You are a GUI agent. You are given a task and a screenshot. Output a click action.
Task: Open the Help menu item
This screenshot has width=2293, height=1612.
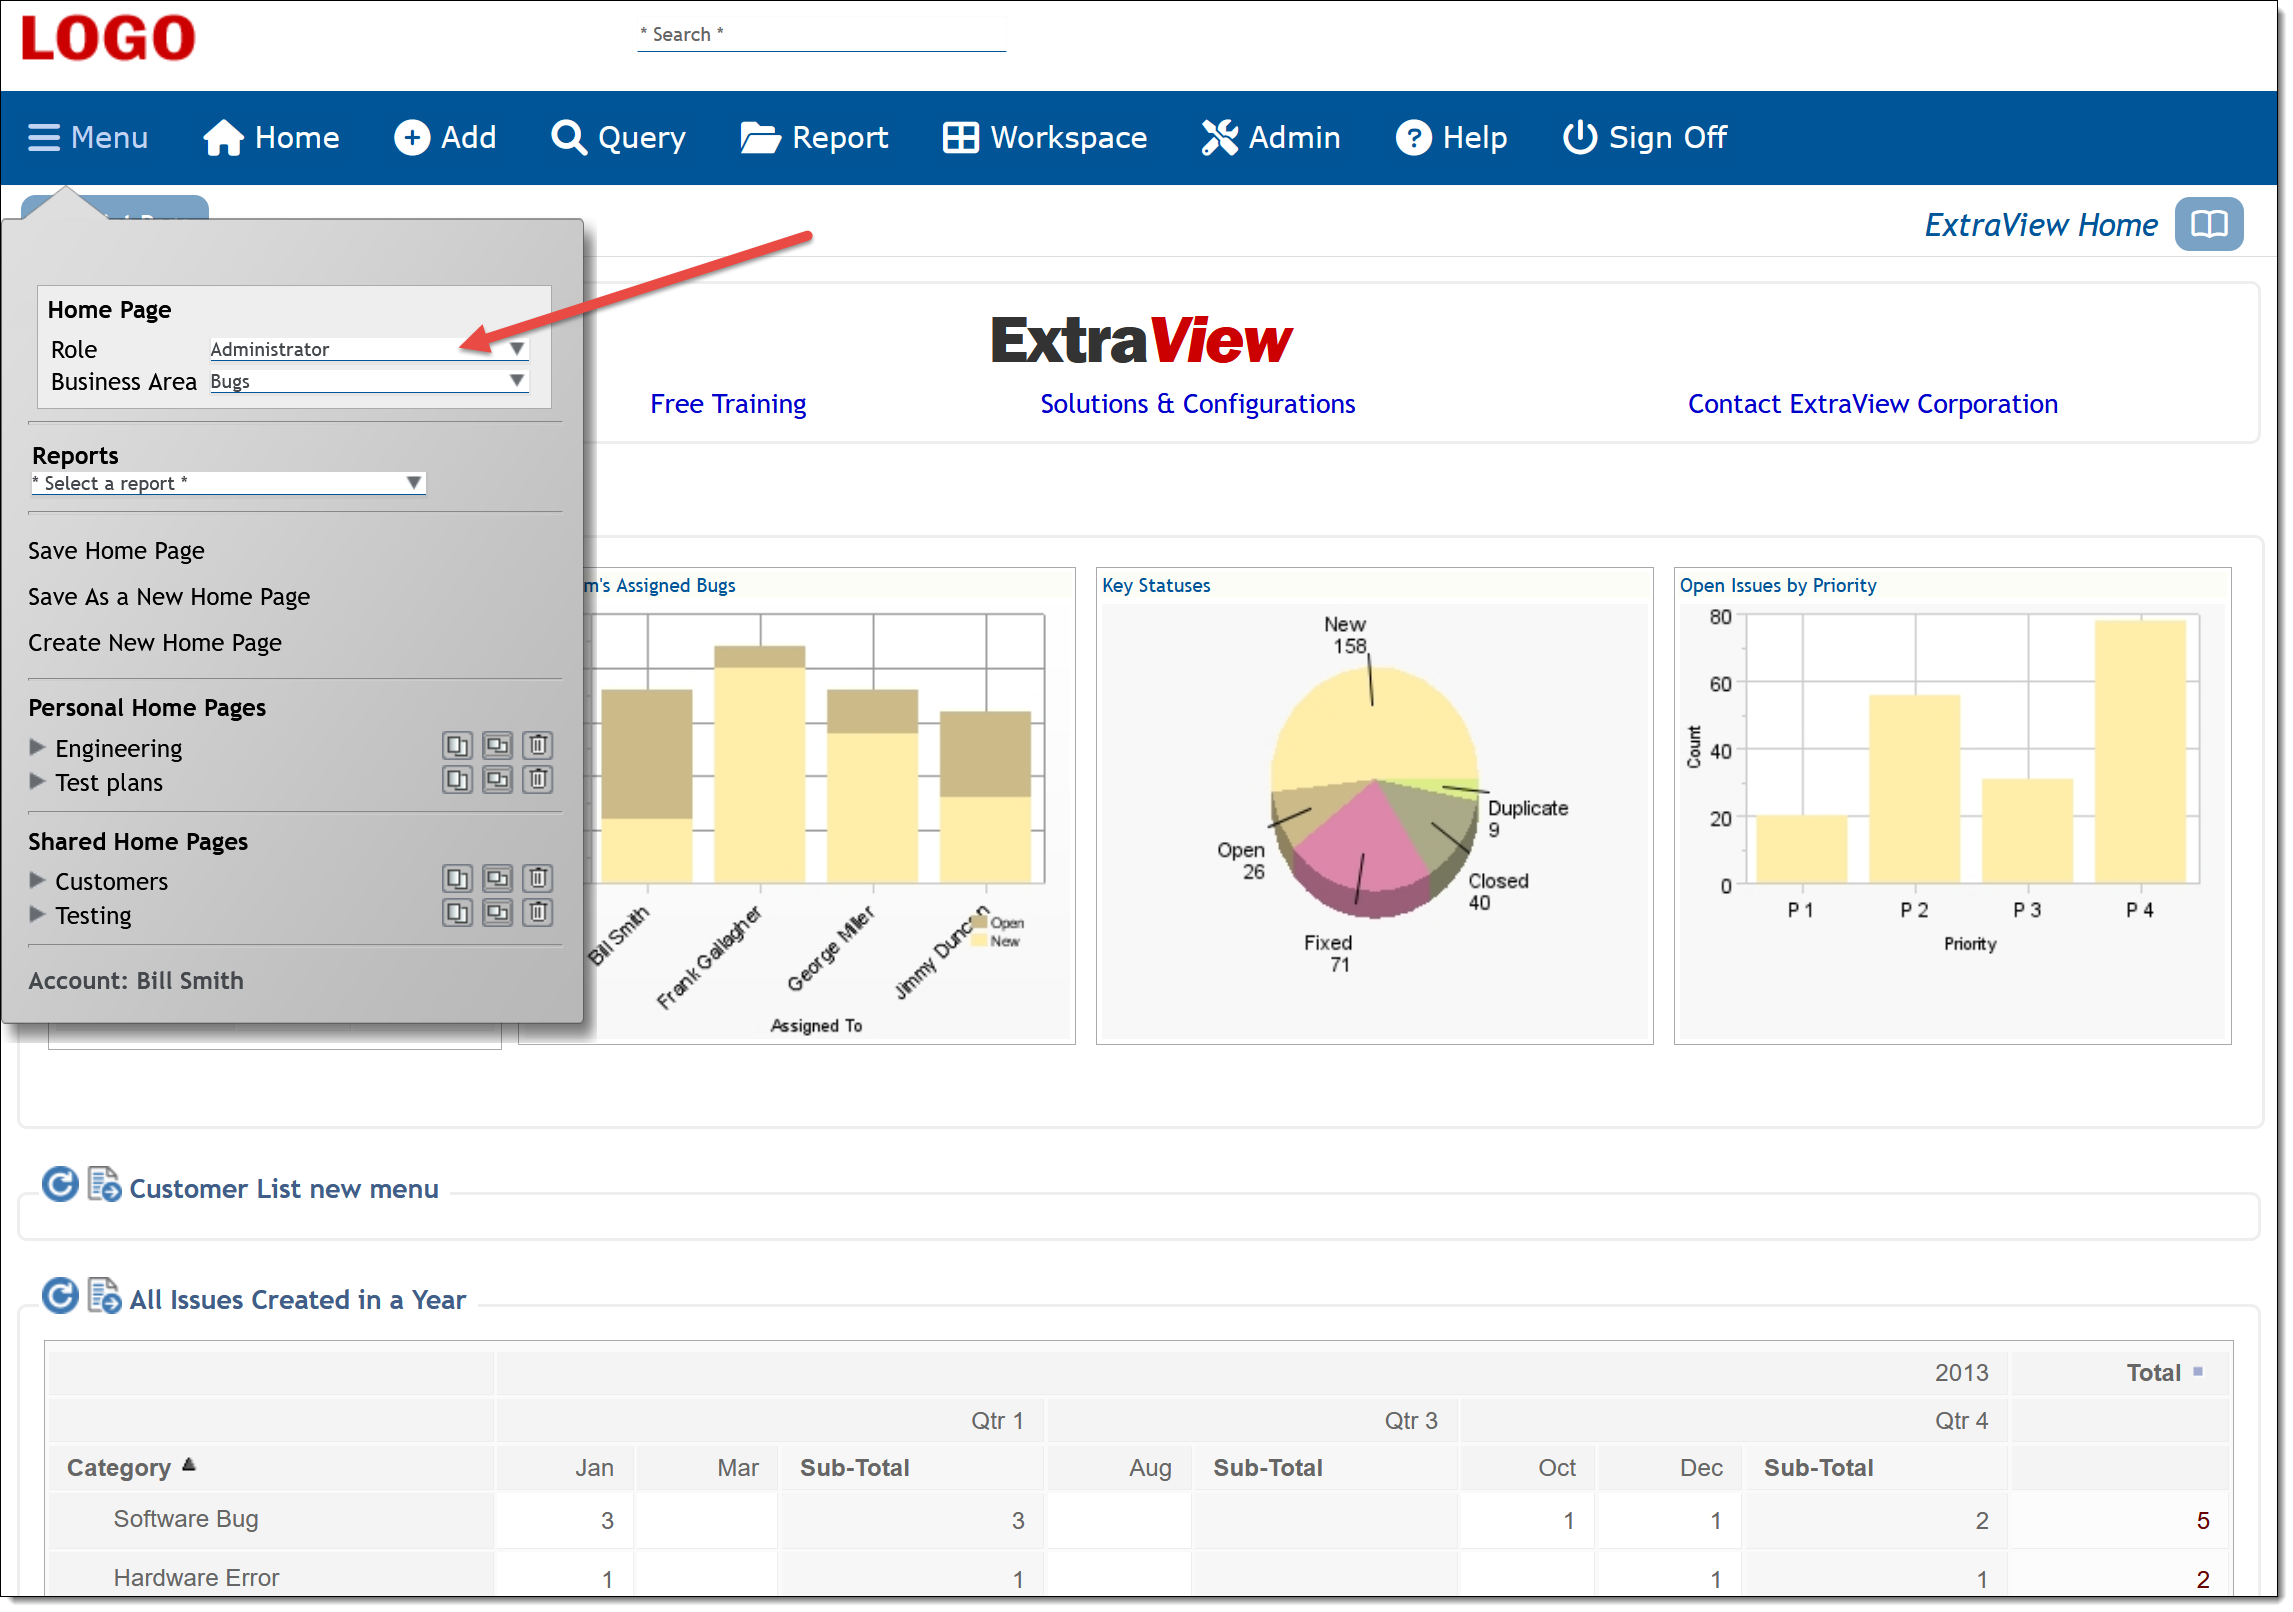(1451, 137)
